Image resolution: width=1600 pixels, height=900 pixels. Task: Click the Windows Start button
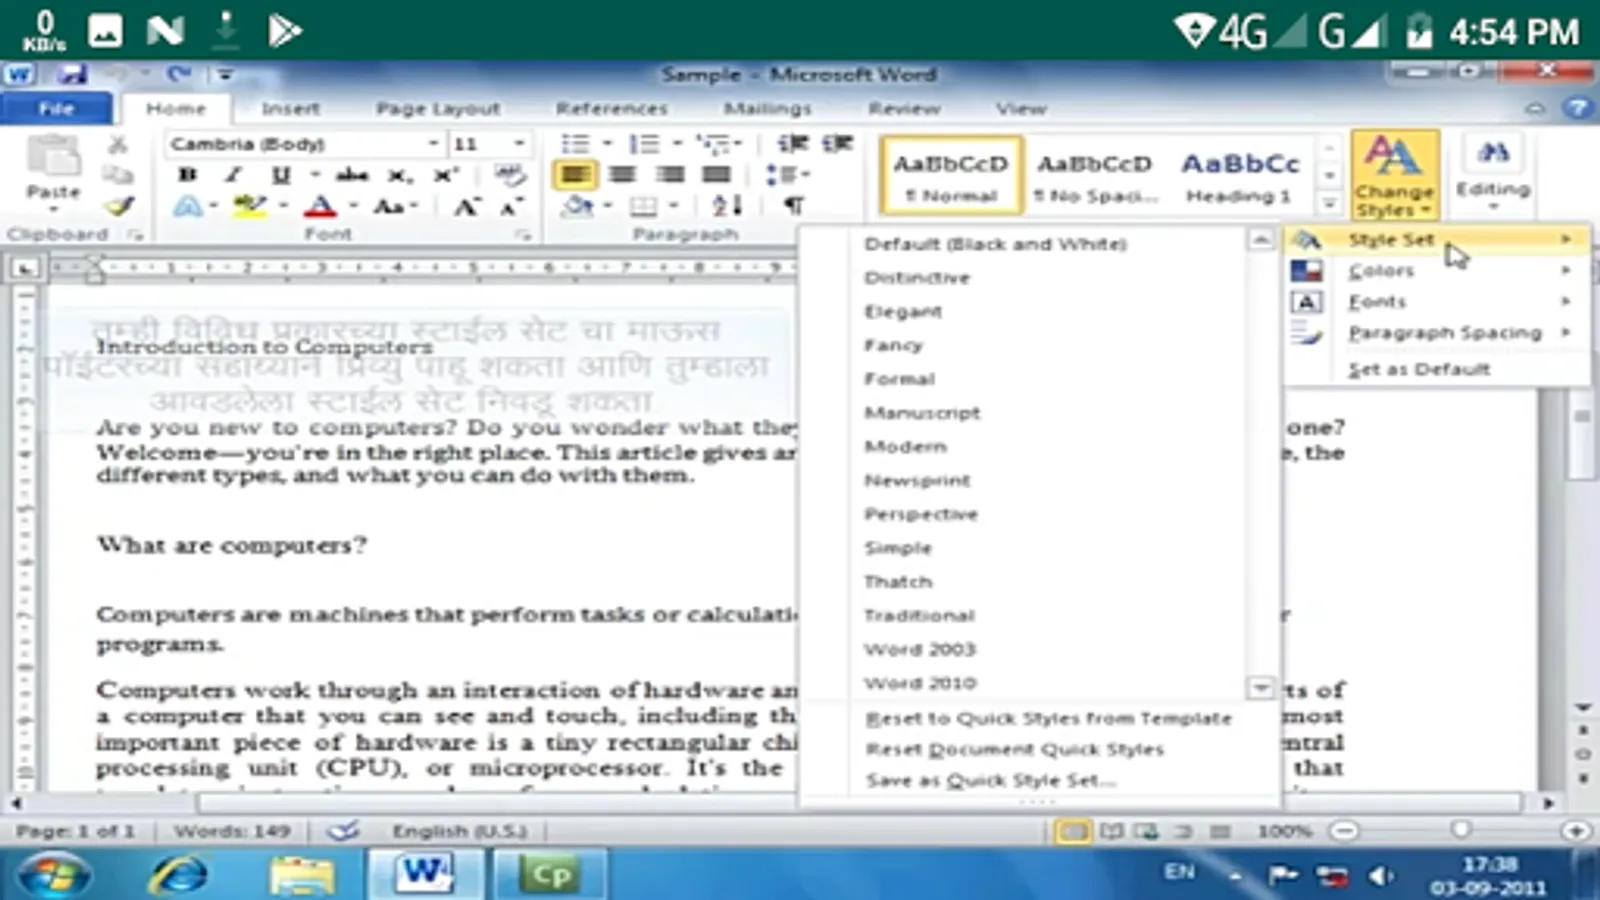tap(53, 874)
